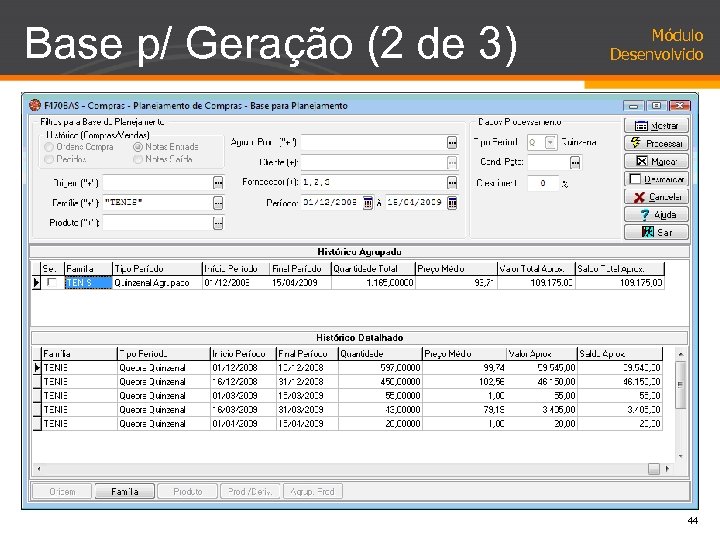Screen dimensions: 720x540
Task: Click the Desmarcar button
Action: [656, 179]
